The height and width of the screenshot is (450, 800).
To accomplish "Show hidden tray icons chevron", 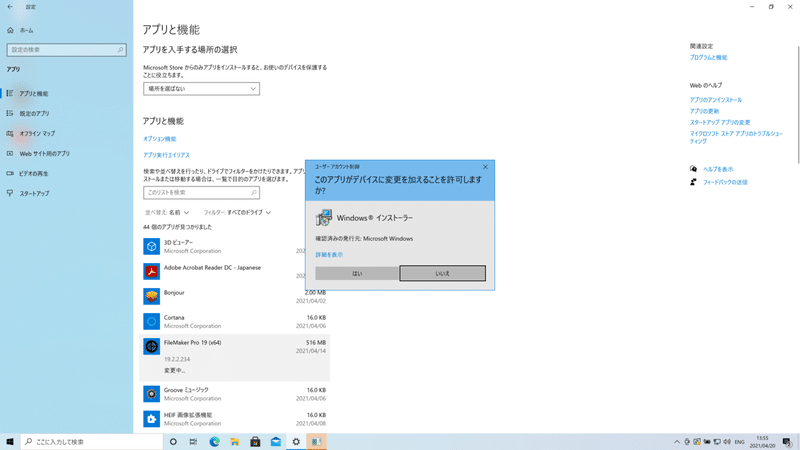I will [x=677, y=442].
